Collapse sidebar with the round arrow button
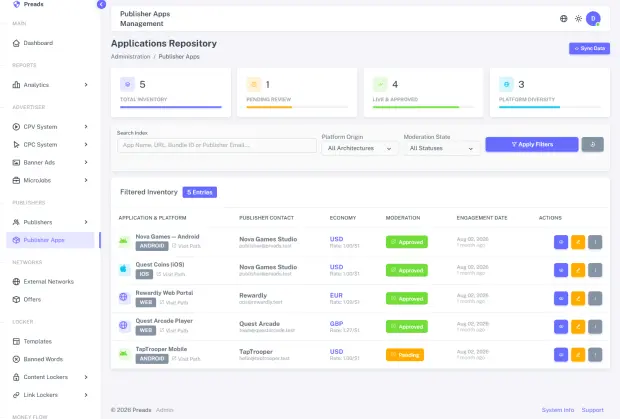This screenshot has height=419, width=620. 101,4
